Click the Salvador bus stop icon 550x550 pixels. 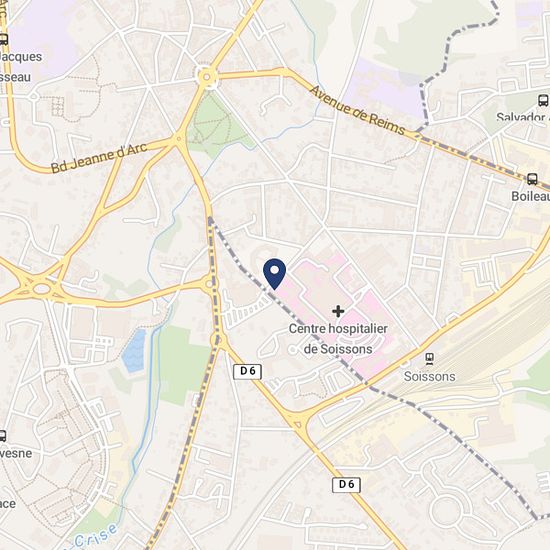pos(543,101)
